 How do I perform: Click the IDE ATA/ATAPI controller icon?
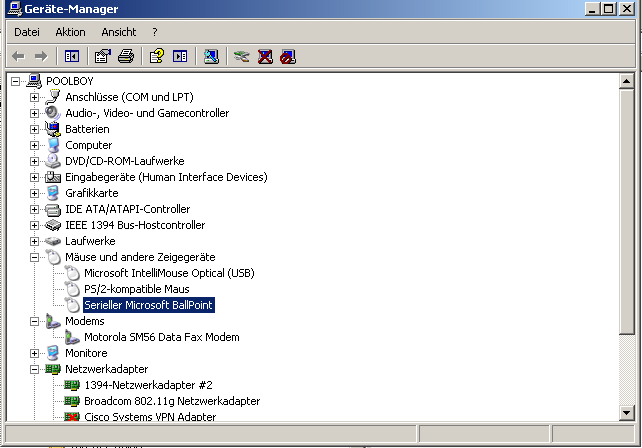point(52,209)
